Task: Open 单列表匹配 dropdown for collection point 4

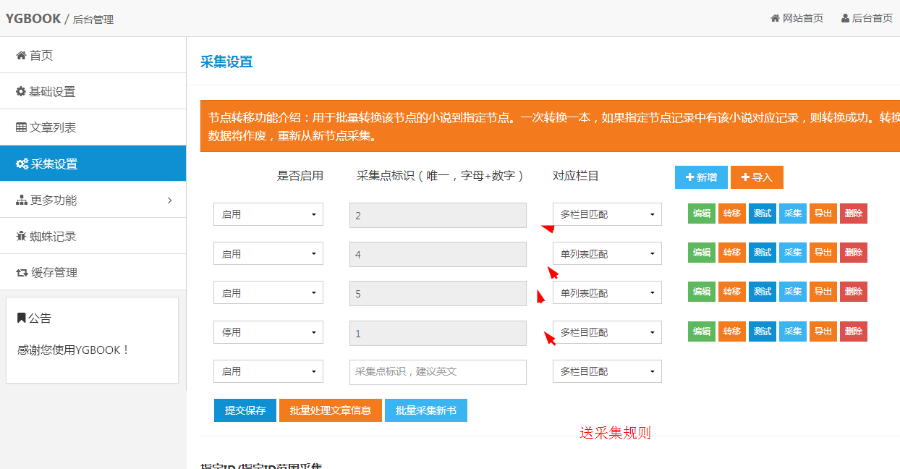Action: click(607, 254)
